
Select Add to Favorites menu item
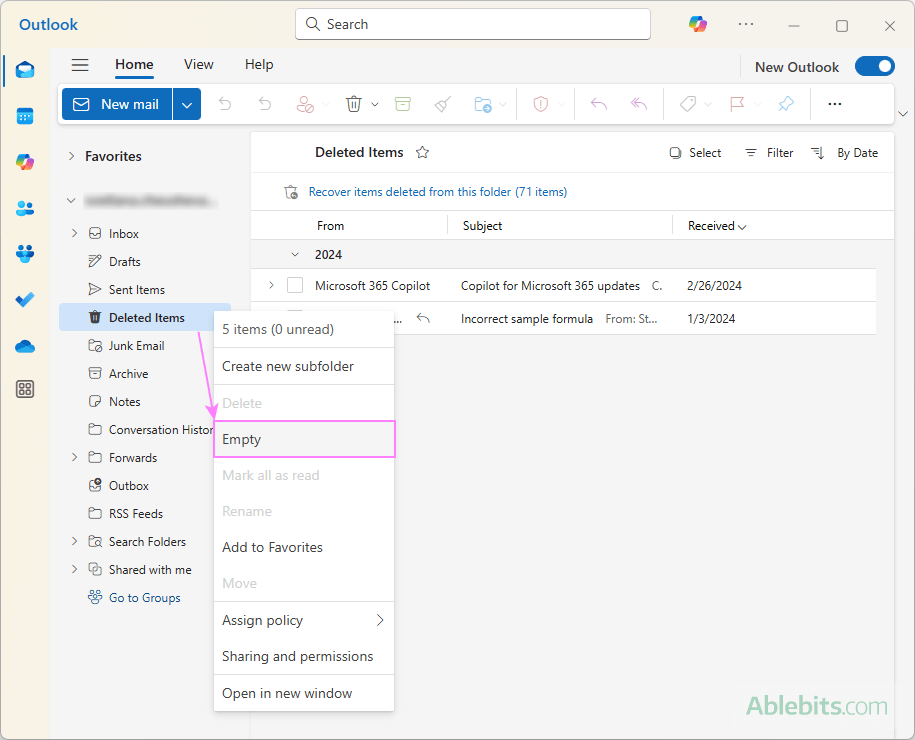(304, 547)
